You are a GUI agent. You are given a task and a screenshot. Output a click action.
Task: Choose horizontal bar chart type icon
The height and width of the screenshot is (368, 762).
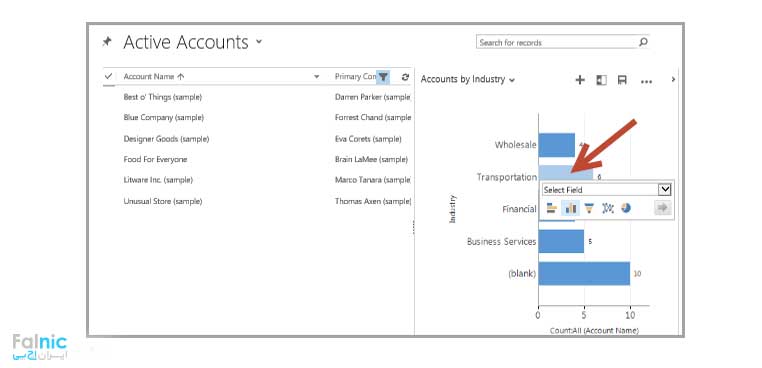click(x=552, y=208)
